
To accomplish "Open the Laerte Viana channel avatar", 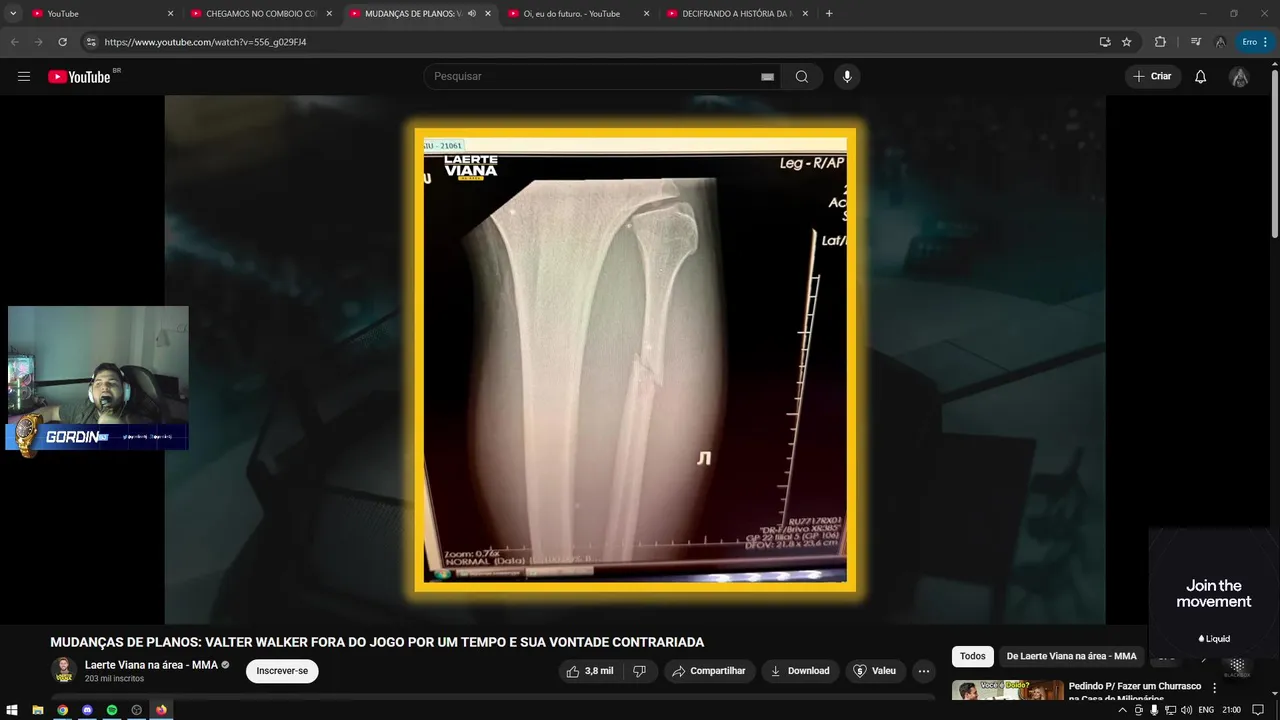I will 64,670.
